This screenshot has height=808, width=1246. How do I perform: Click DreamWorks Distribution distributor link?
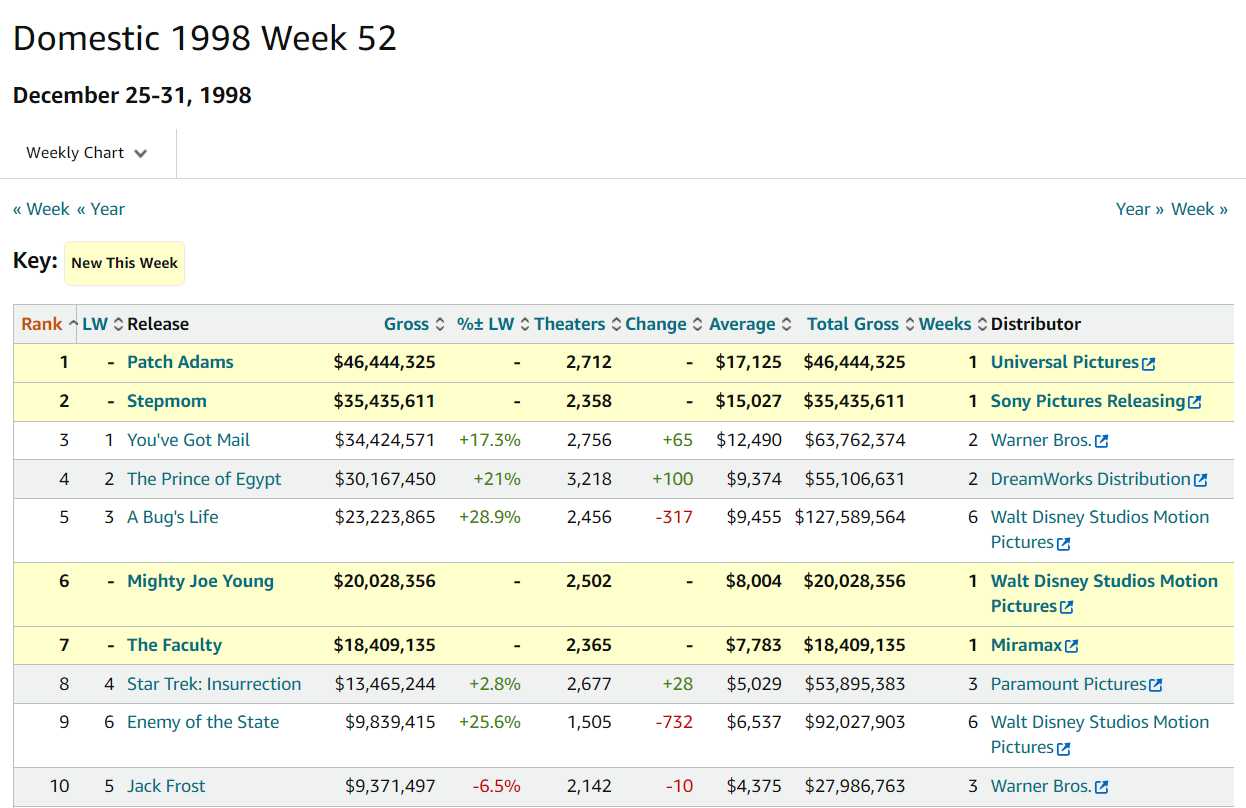1091,479
